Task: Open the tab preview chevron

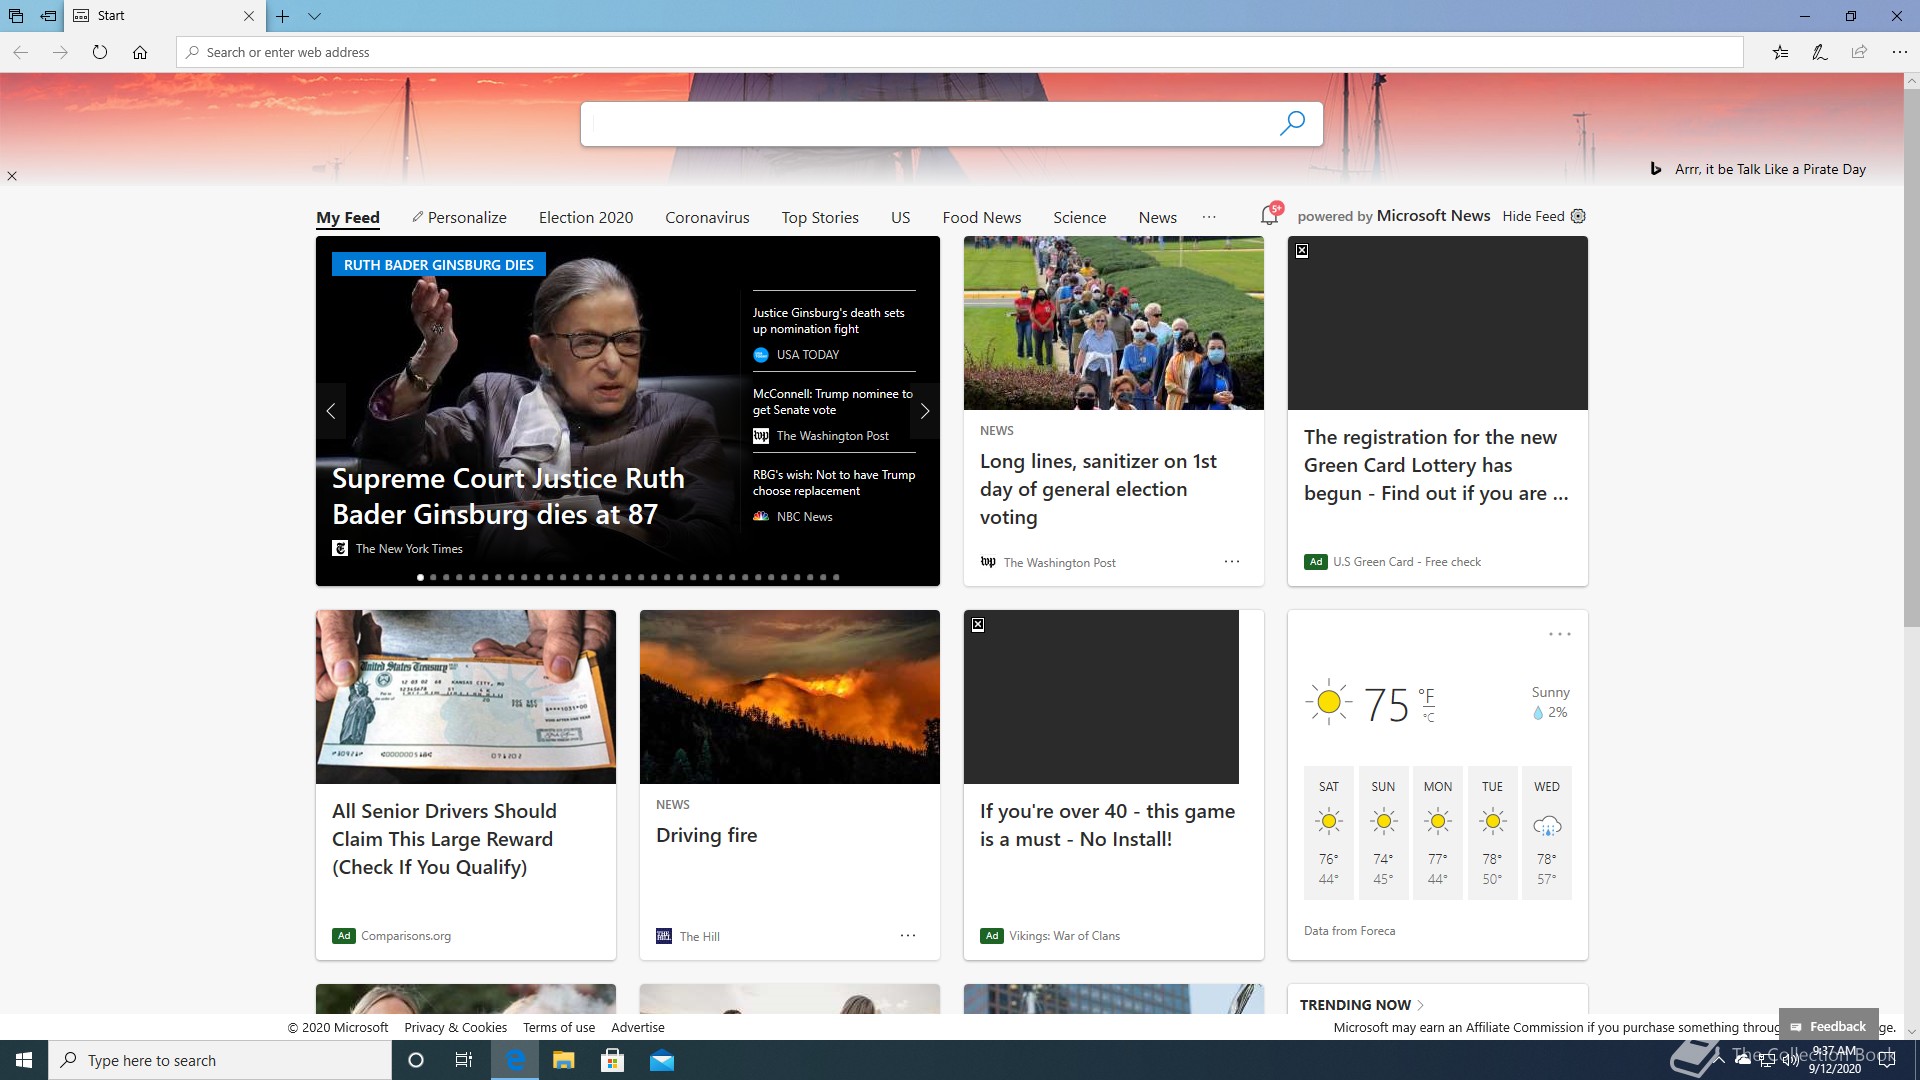Action: click(314, 16)
